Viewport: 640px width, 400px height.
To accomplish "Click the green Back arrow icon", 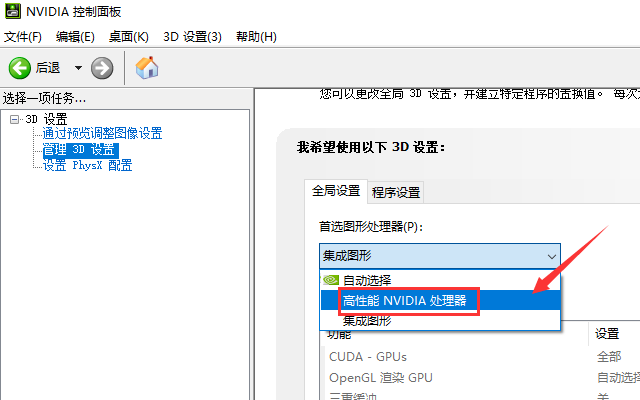I will point(20,68).
